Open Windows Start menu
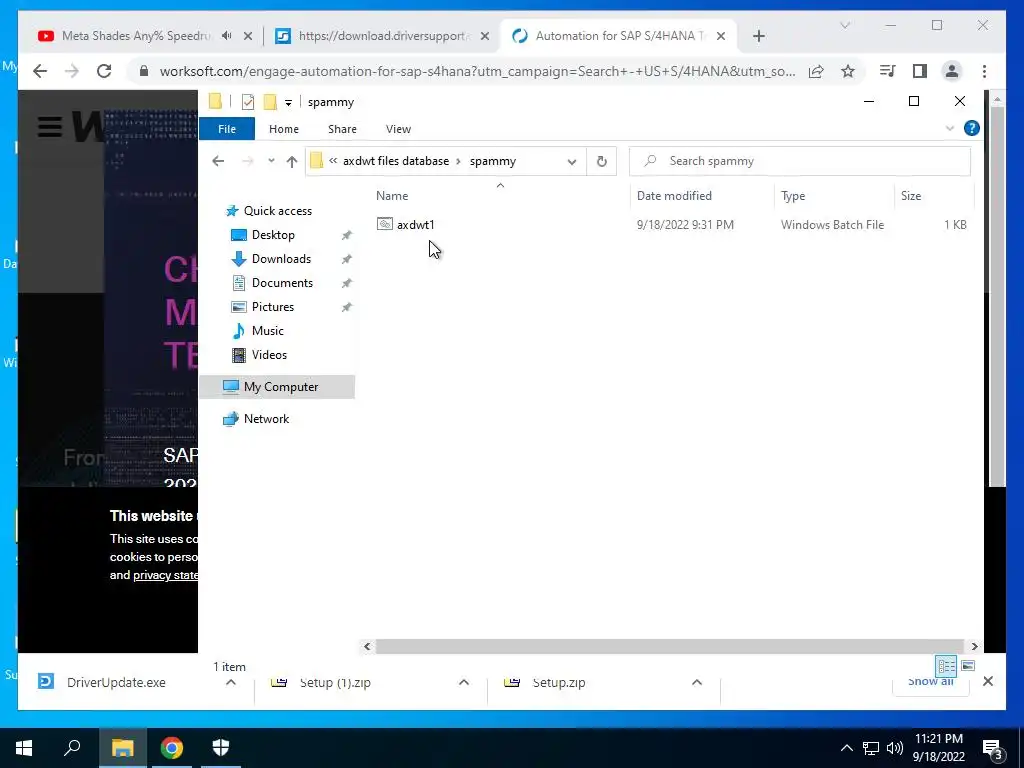 [x=24, y=748]
